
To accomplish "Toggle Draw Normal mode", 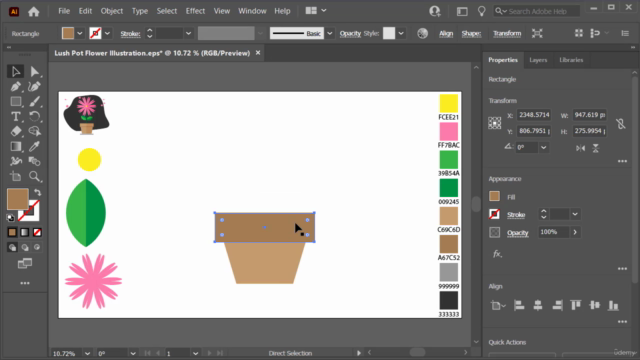I will coord(12,247).
